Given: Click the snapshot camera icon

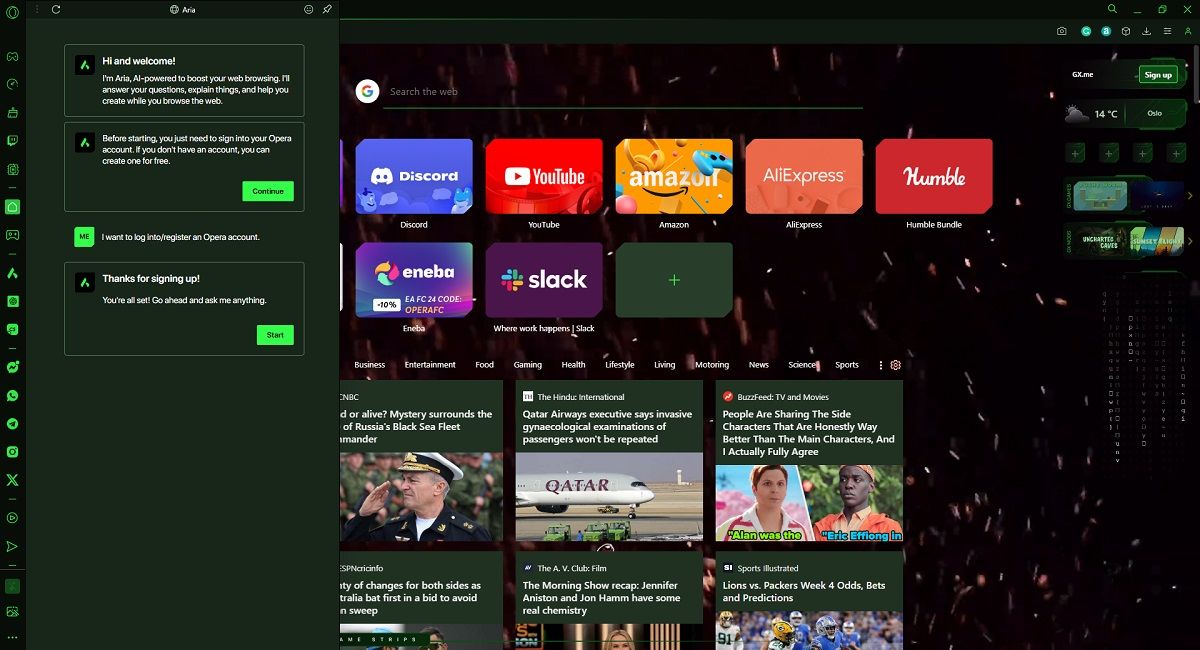Looking at the screenshot, I should [x=1062, y=32].
